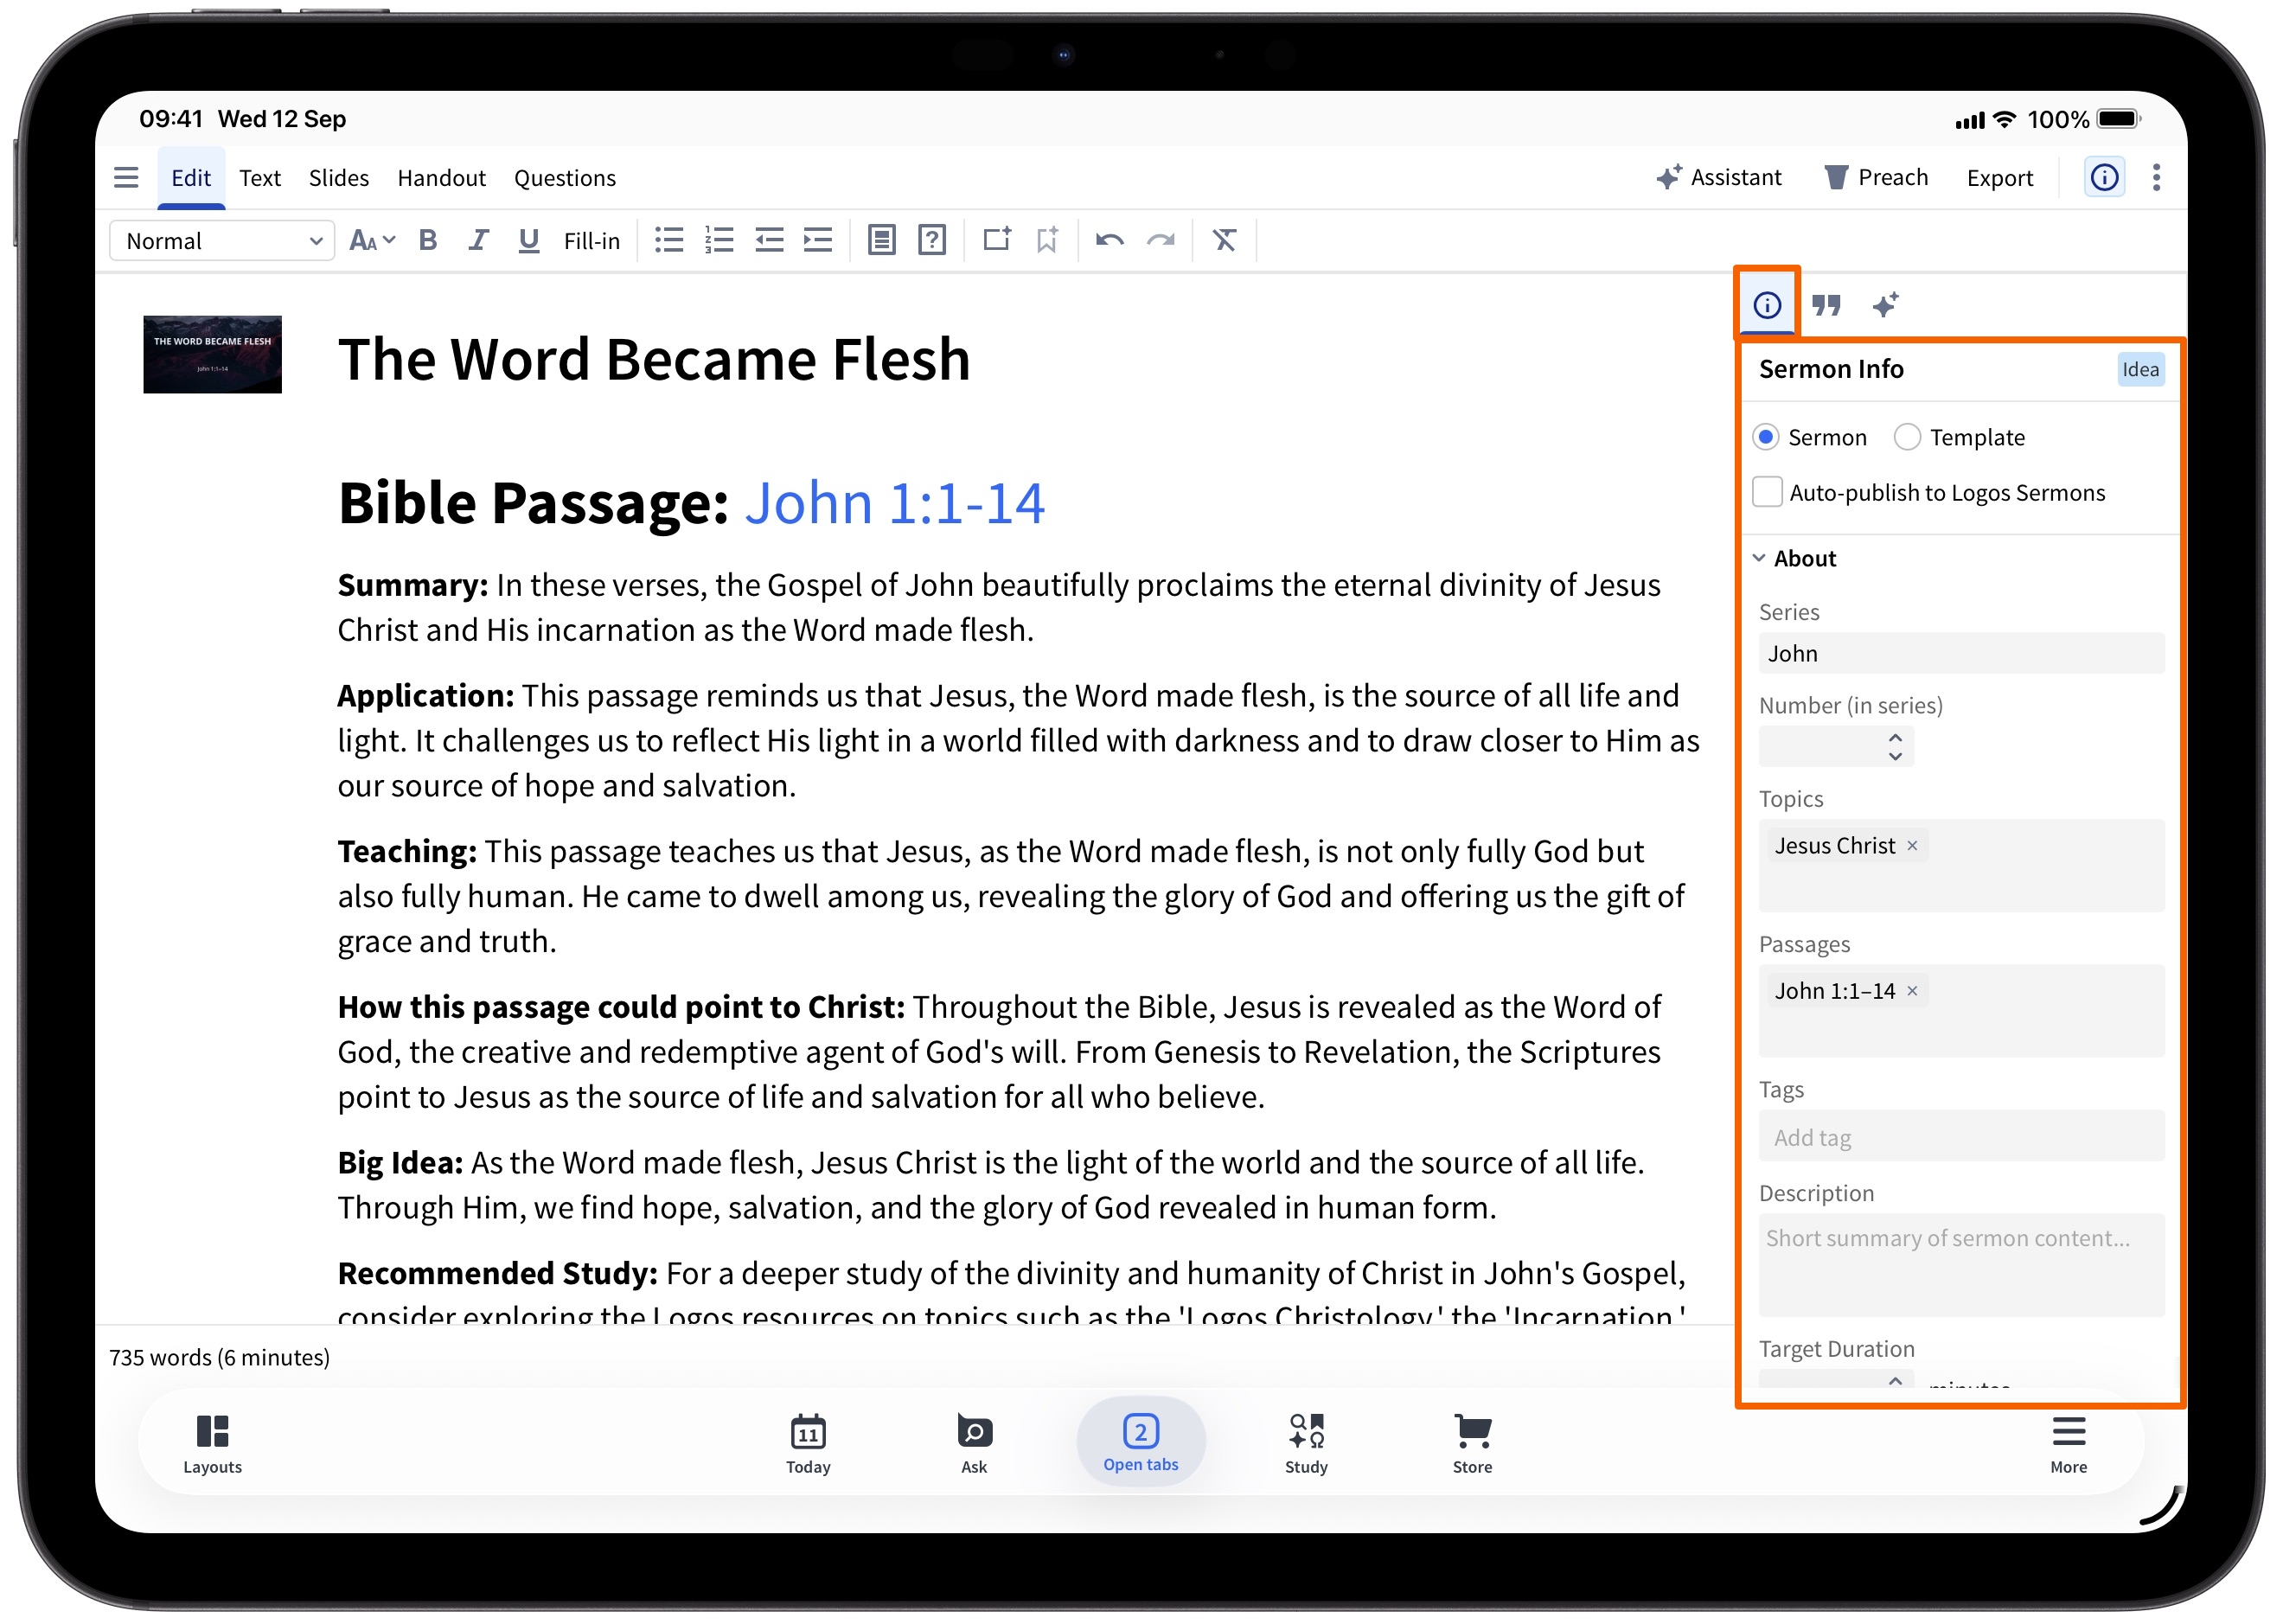Click the Idea badge
This screenshot has height=1624, width=2283.
(x=2141, y=370)
